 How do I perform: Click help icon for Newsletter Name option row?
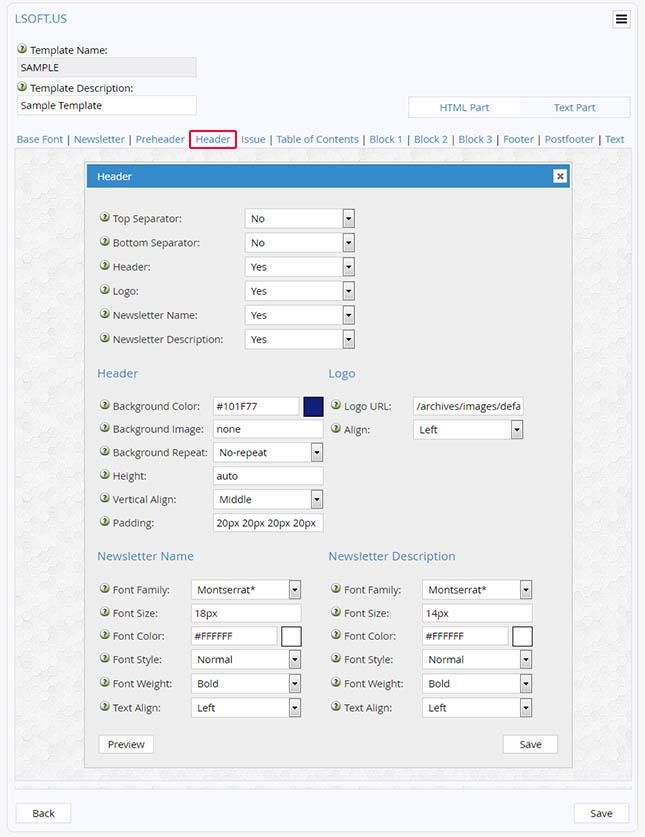pyautogui.click(x=105, y=314)
